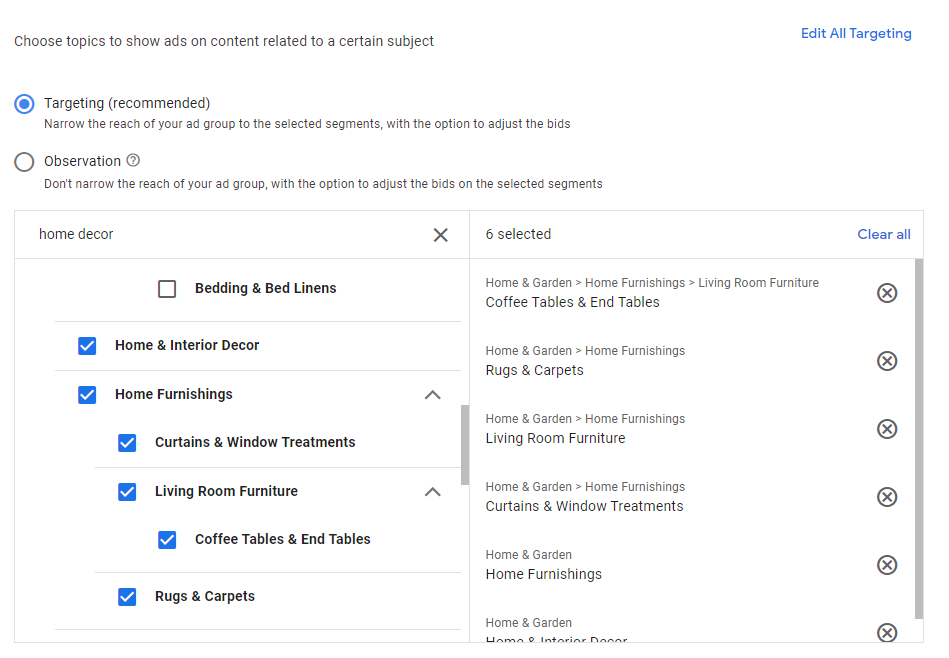Screen dimensions: 949x658
Task: Collapse the Home Furnishings category
Action: coord(432,395)
